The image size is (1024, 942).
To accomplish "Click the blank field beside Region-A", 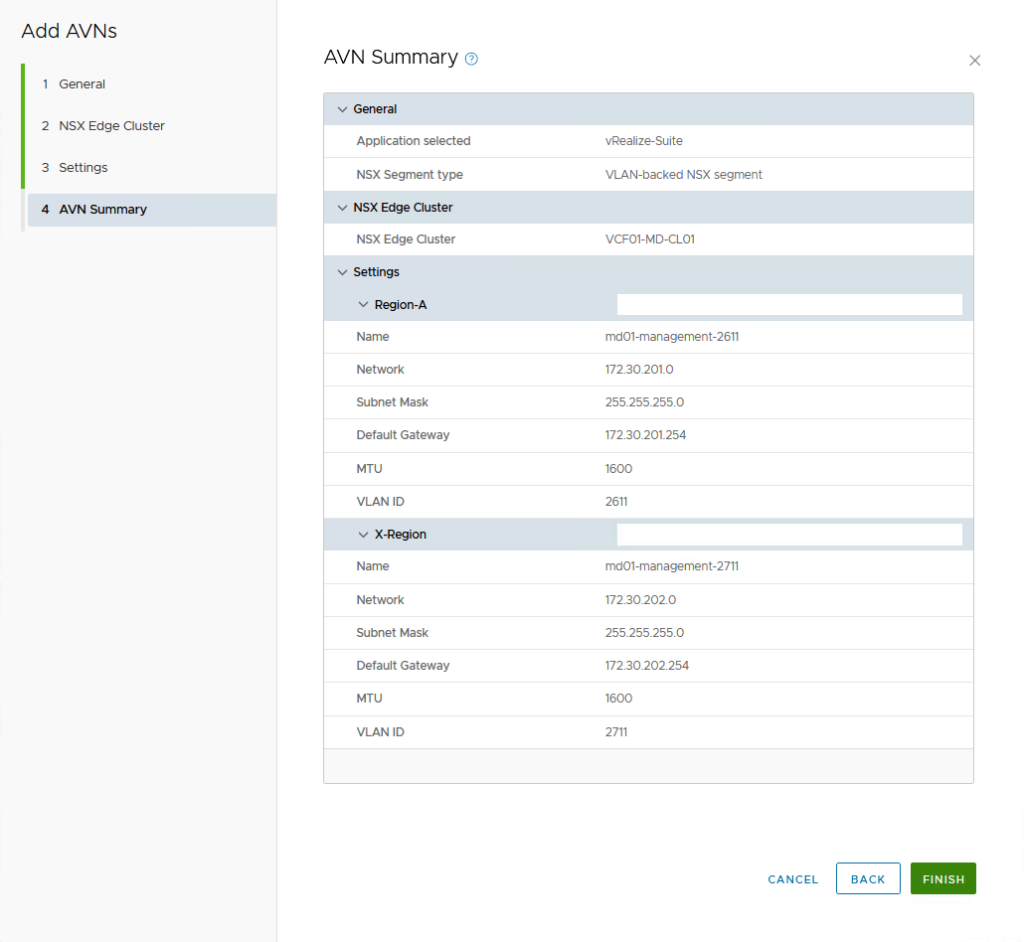I will coord(789,304).
